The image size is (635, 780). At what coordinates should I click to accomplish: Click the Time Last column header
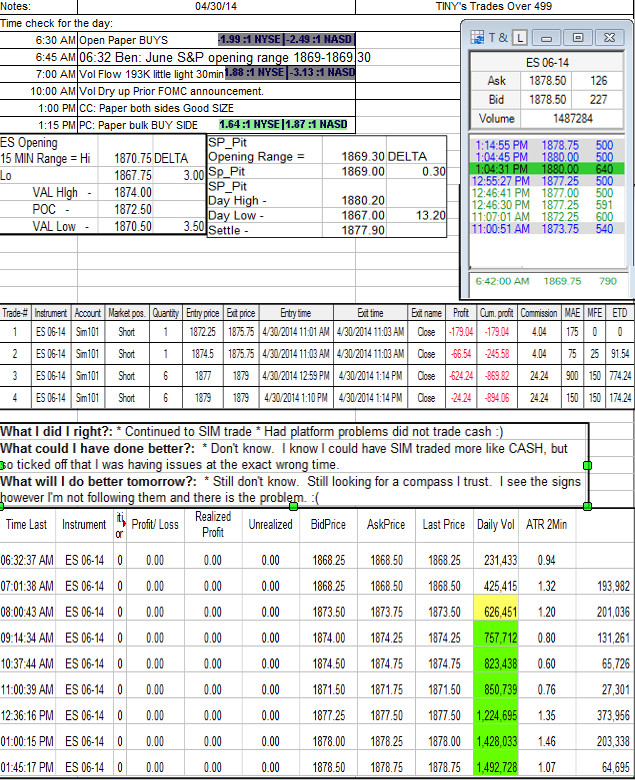tap(26, 524)
